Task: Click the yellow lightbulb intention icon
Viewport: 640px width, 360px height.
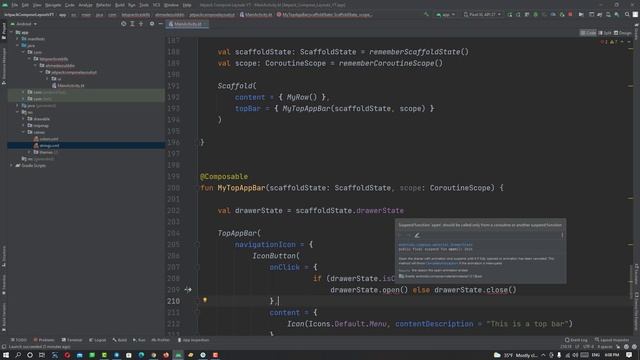Action: click(205, 300)
